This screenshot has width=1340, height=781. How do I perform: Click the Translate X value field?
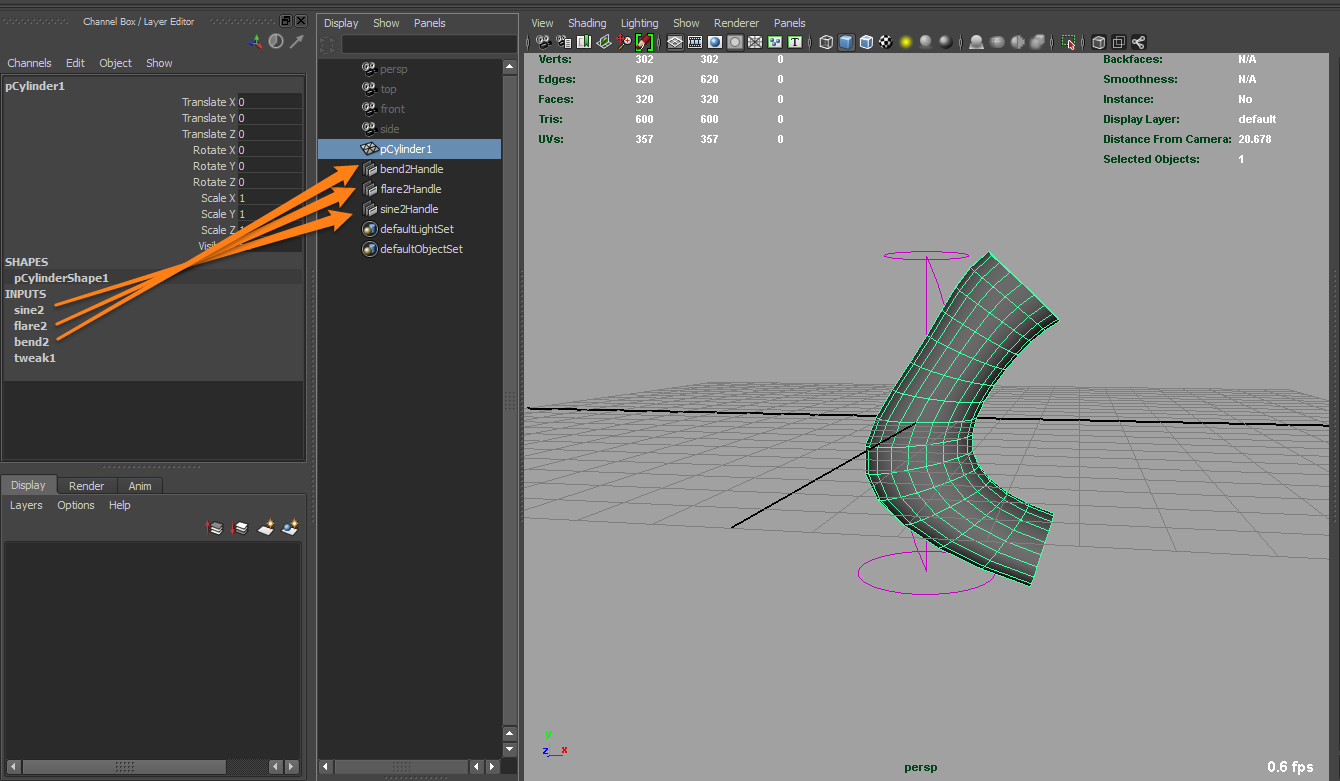(x=266, y=102)
